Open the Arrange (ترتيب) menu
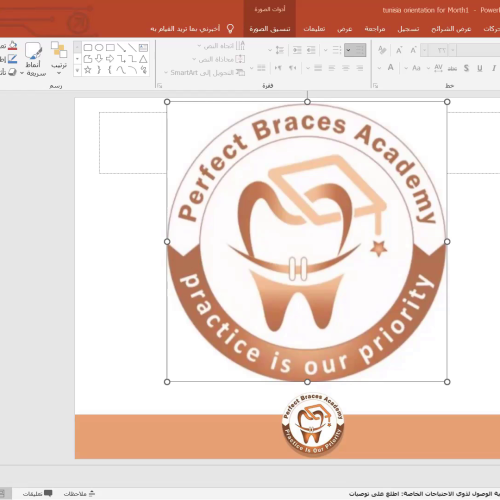Image resolution: width=500 pixels, height=500 pixels. click(59, 57)
